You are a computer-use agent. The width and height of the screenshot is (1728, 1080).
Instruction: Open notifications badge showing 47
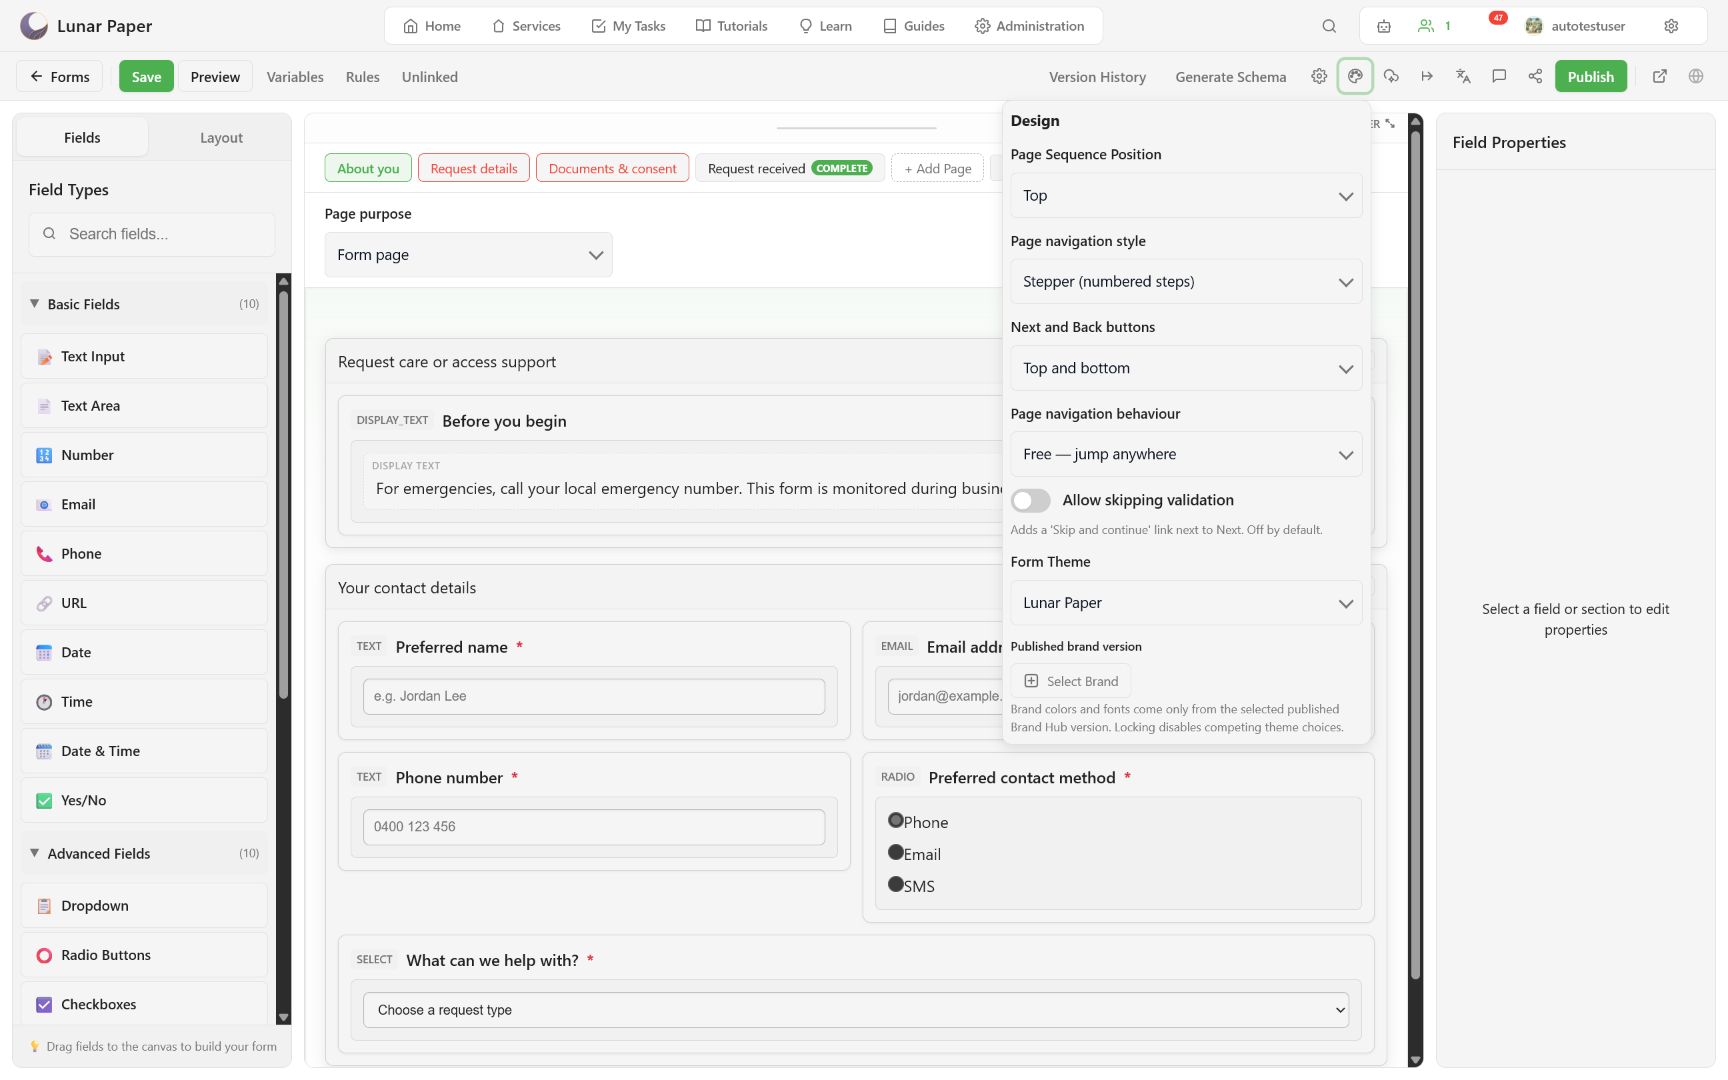1498,18
